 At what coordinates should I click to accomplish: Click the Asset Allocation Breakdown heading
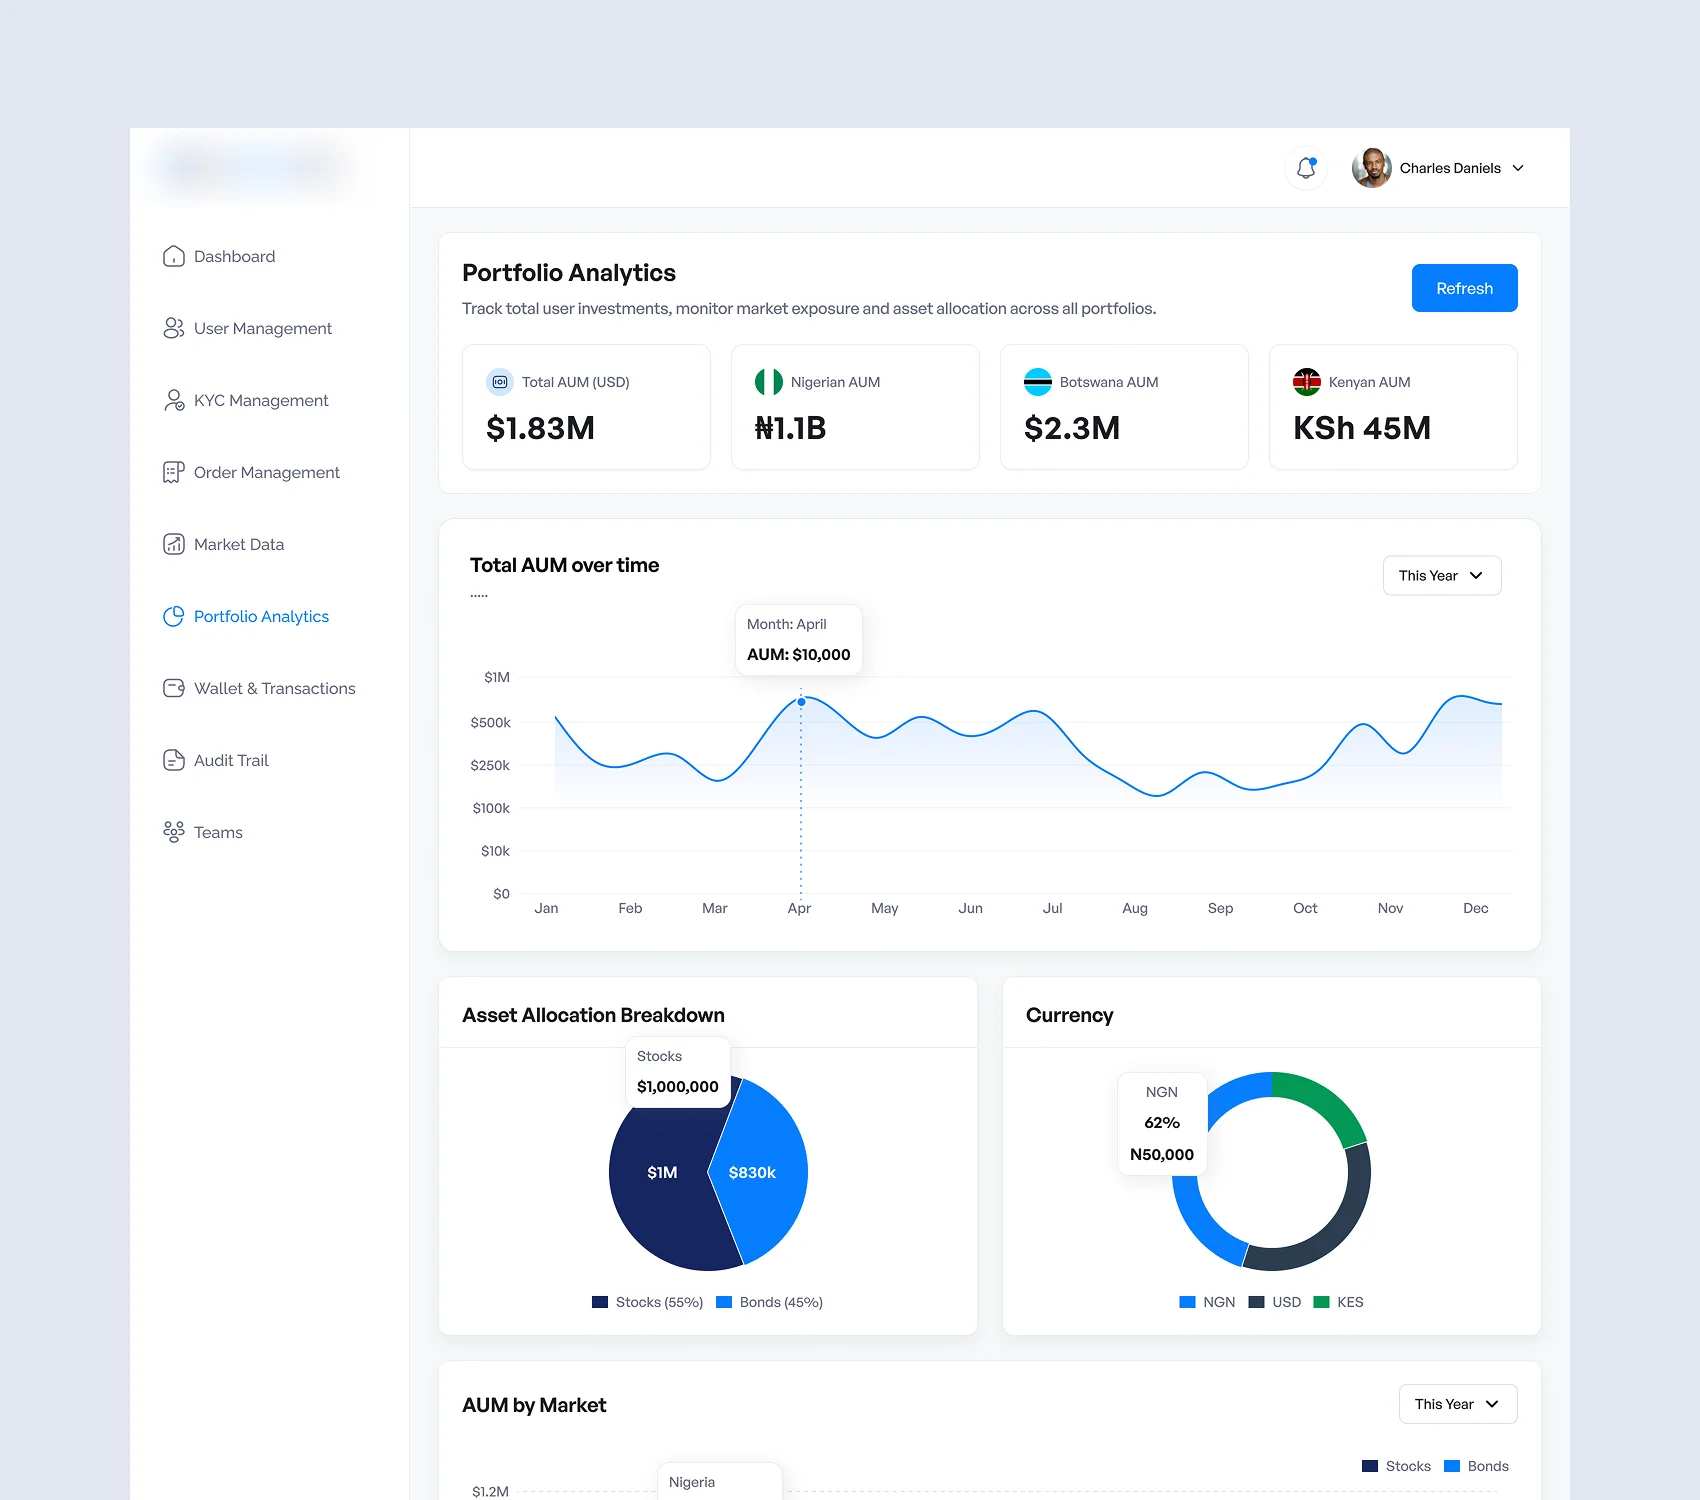[593, 1015]
